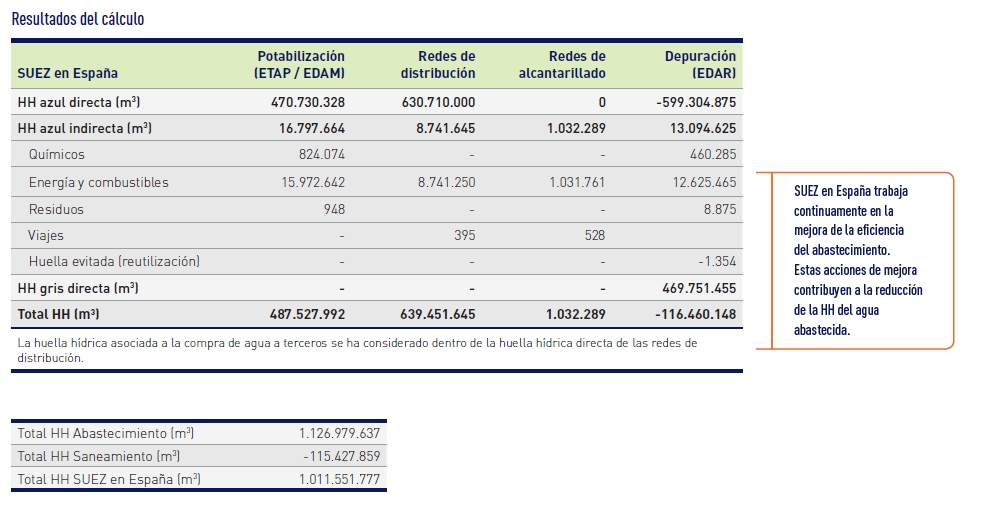Click the 'Potabilización (ETAP / EDAM)' column header
This screenshot has width=1000, height=516.
[x=299, y=64]
